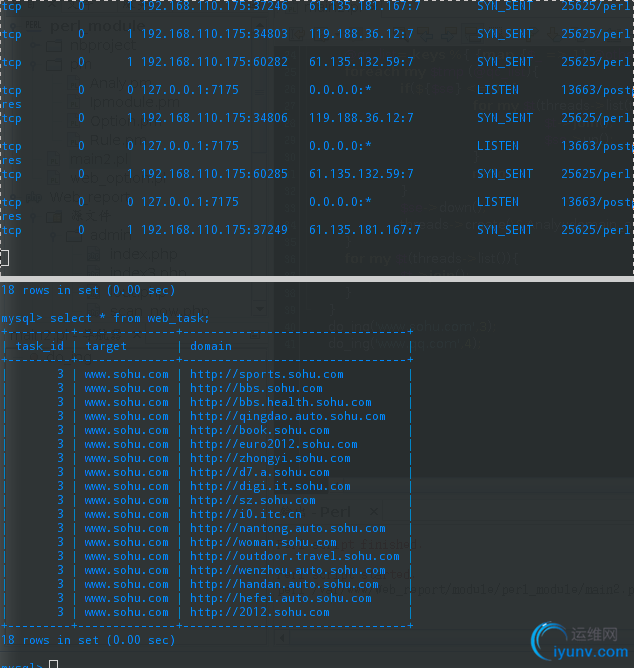Click http://qingdao.auto.sohu.com entry
Image resolution: width=634 pixels, height=668 pixels.
coord(288,416)
